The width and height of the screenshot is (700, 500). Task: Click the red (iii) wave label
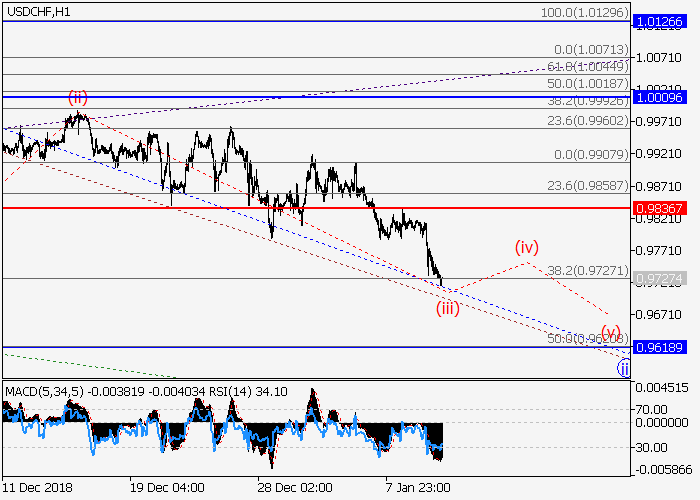click(447, 307)
